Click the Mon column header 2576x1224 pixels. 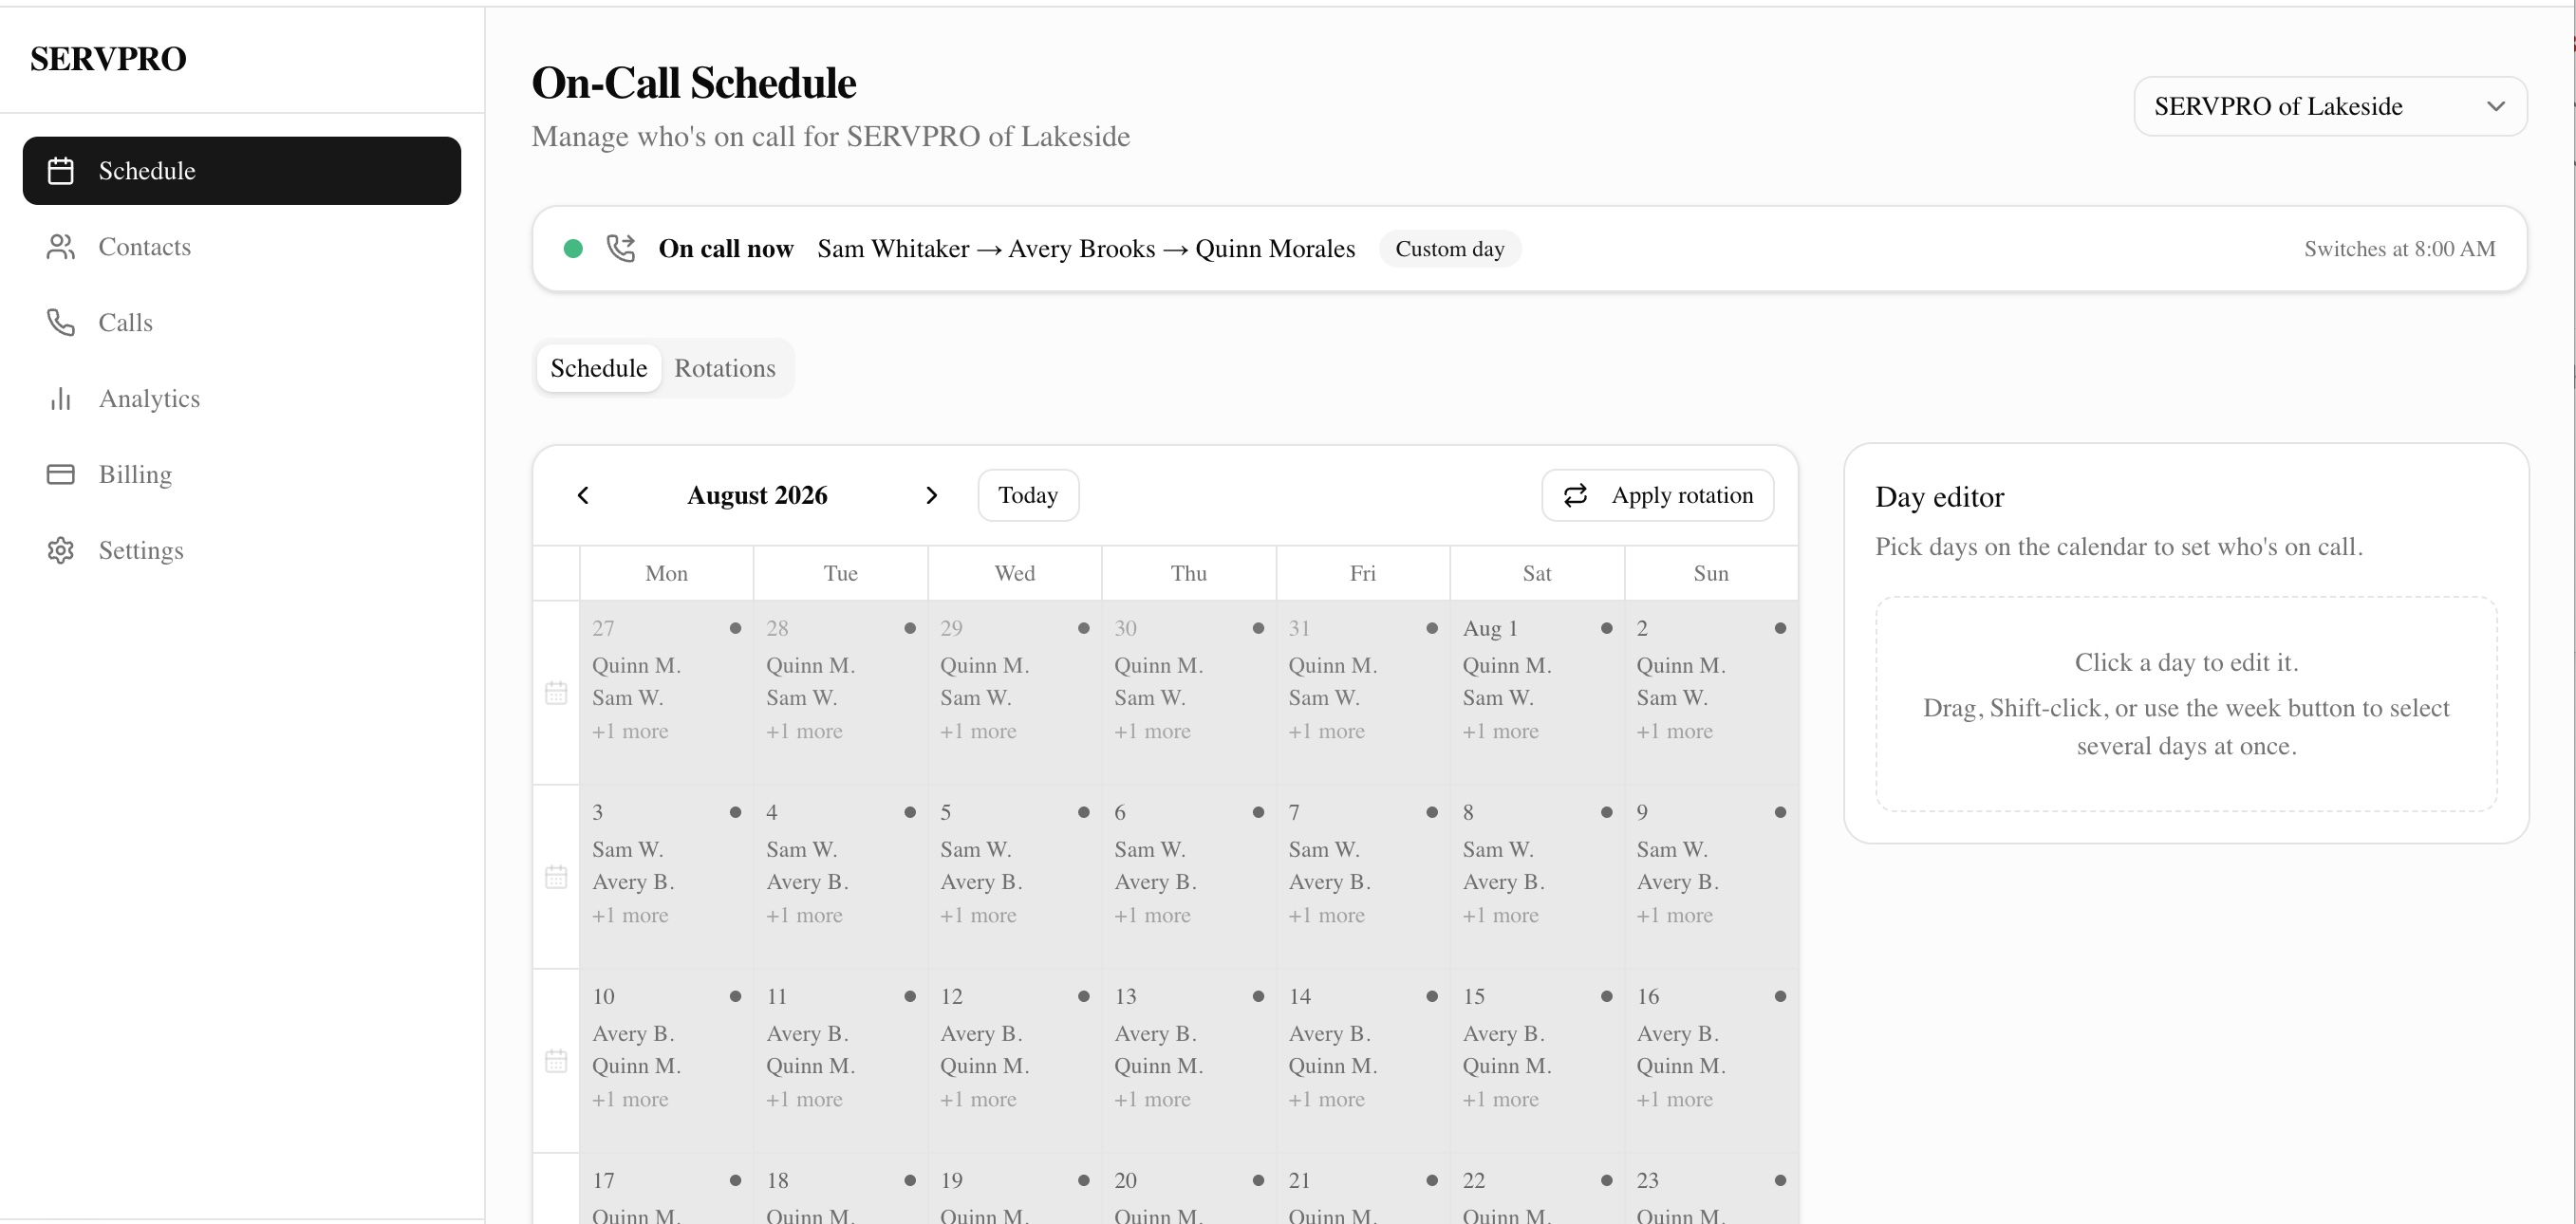[666, 573]
